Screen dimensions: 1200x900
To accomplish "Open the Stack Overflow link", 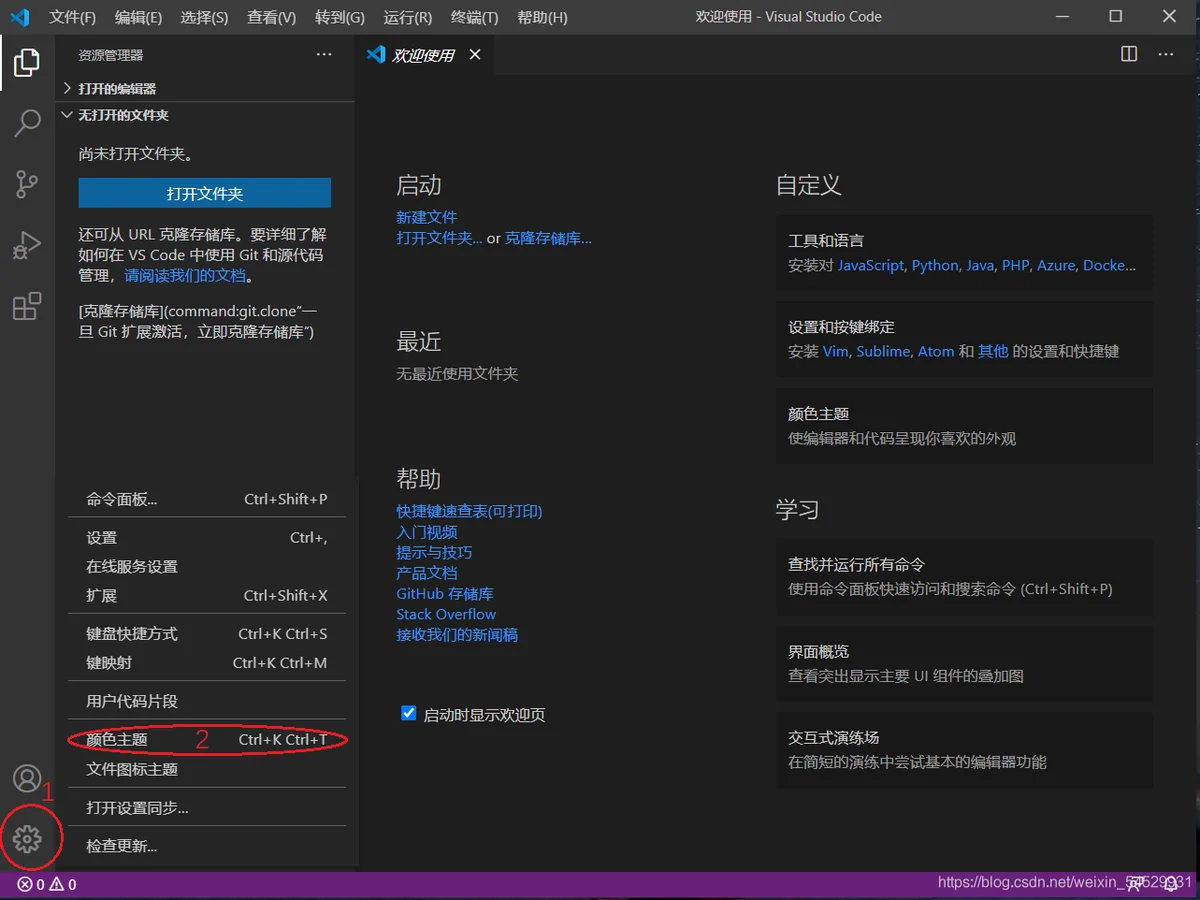I will (x=446, y=614).
